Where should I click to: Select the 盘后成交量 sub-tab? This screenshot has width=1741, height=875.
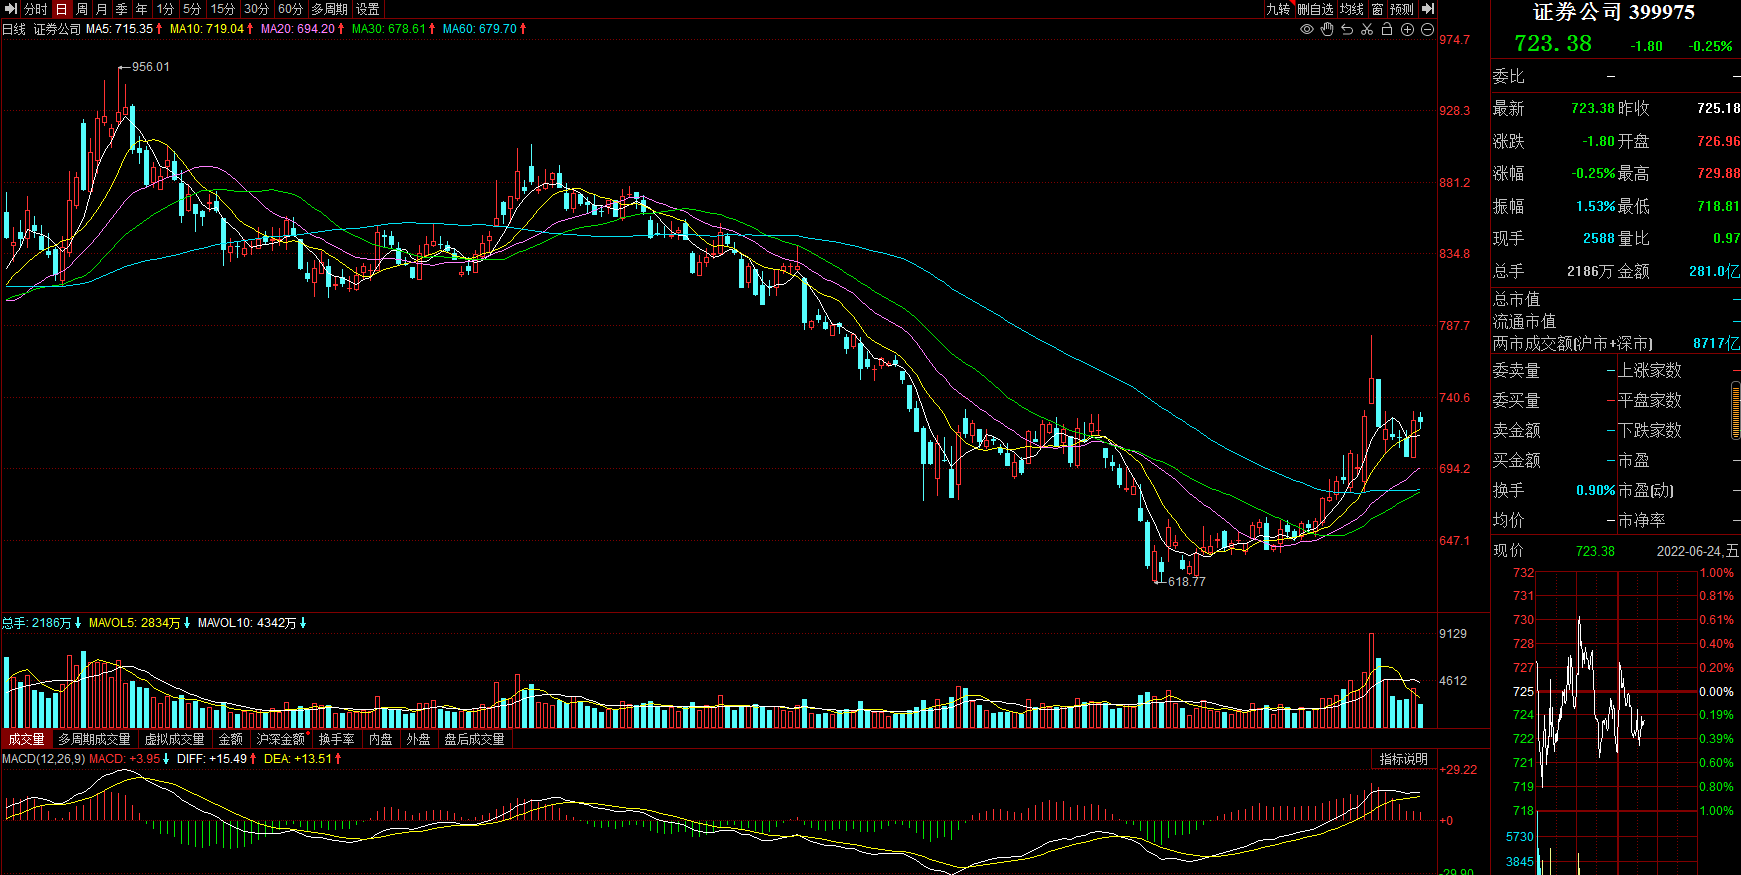coord(474,739)
